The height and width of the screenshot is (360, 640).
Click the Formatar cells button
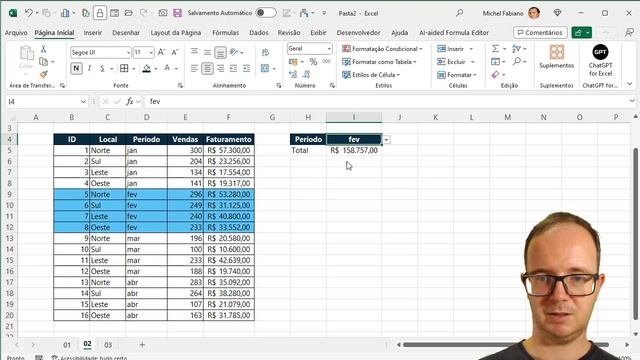457,75
